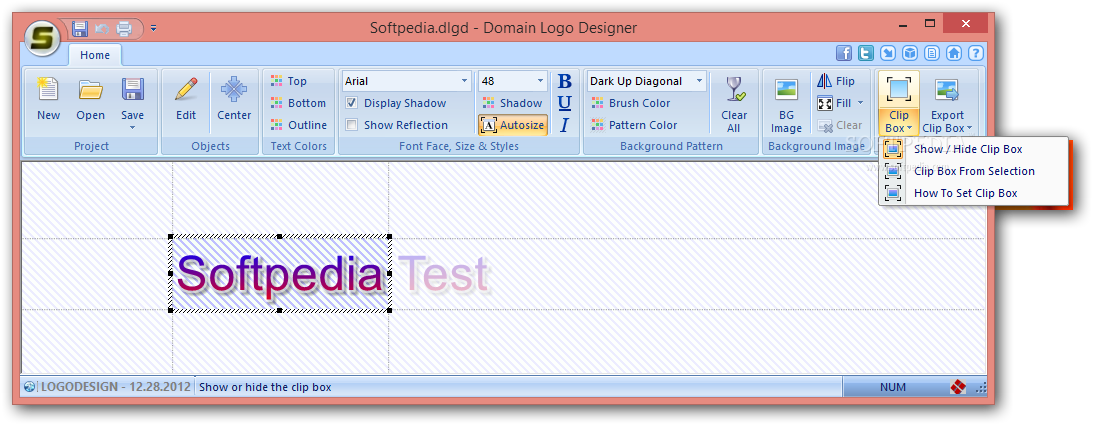Click the Twitter icon

pyautogui.click(x=866, y=53)
